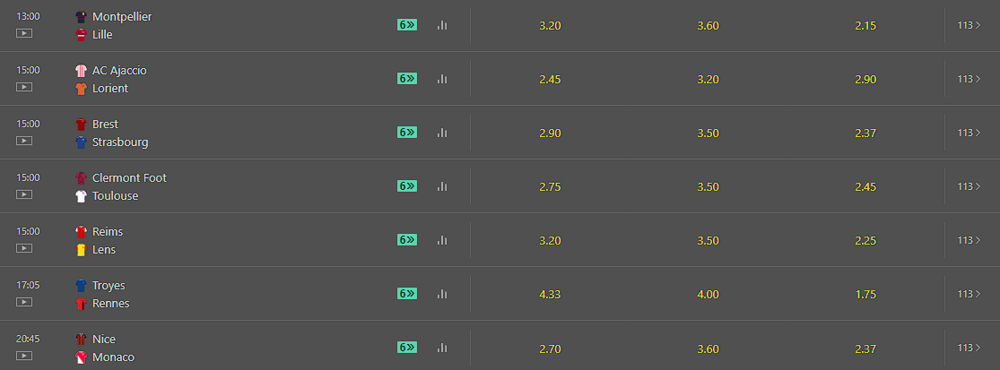Screen dimensions: 1000x370
Task: Open Clermont Foot team name link
Action: click(129, 178)
